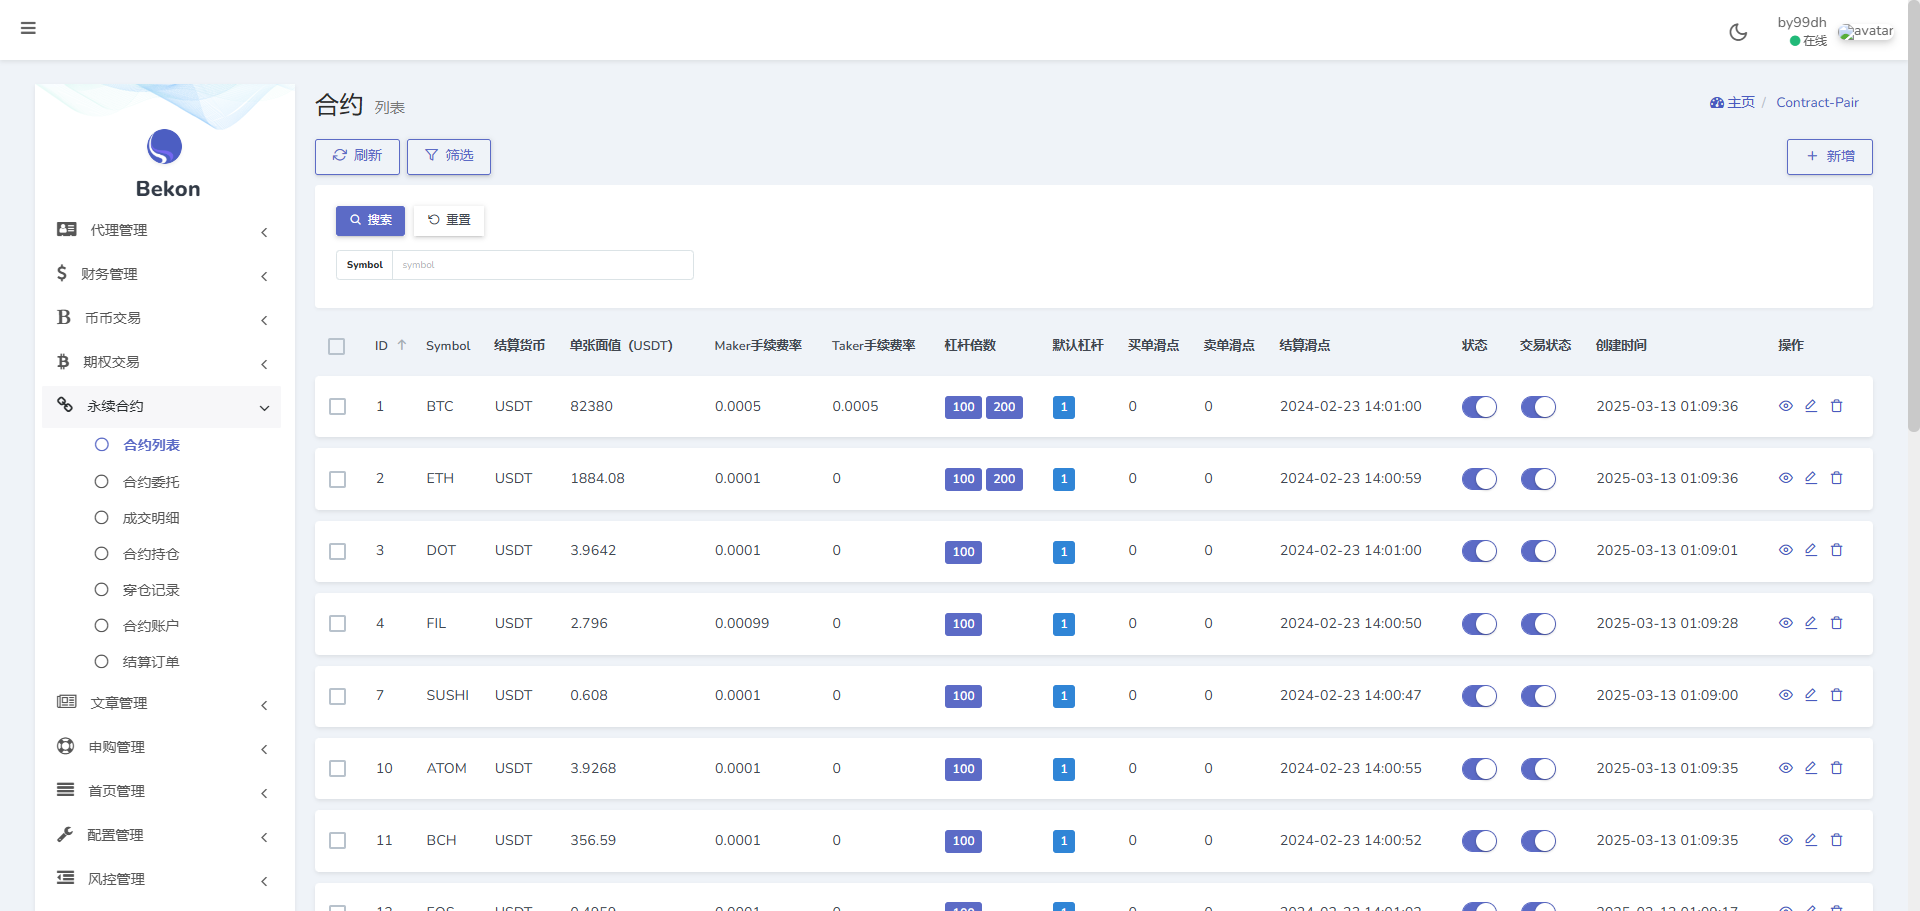Turn off ETH trading status toggle

pyautogui.click(x=1538, y=479)
